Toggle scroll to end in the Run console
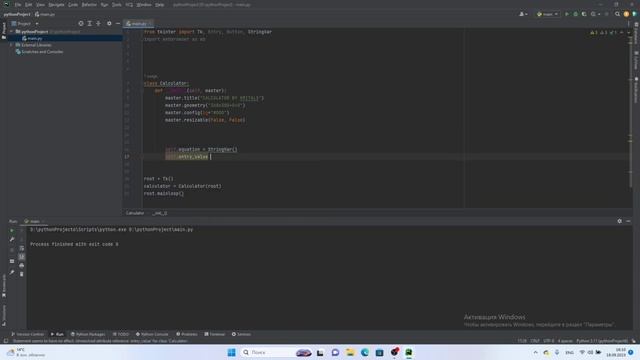This screenshot has width=640, height=360. point(22,257)
